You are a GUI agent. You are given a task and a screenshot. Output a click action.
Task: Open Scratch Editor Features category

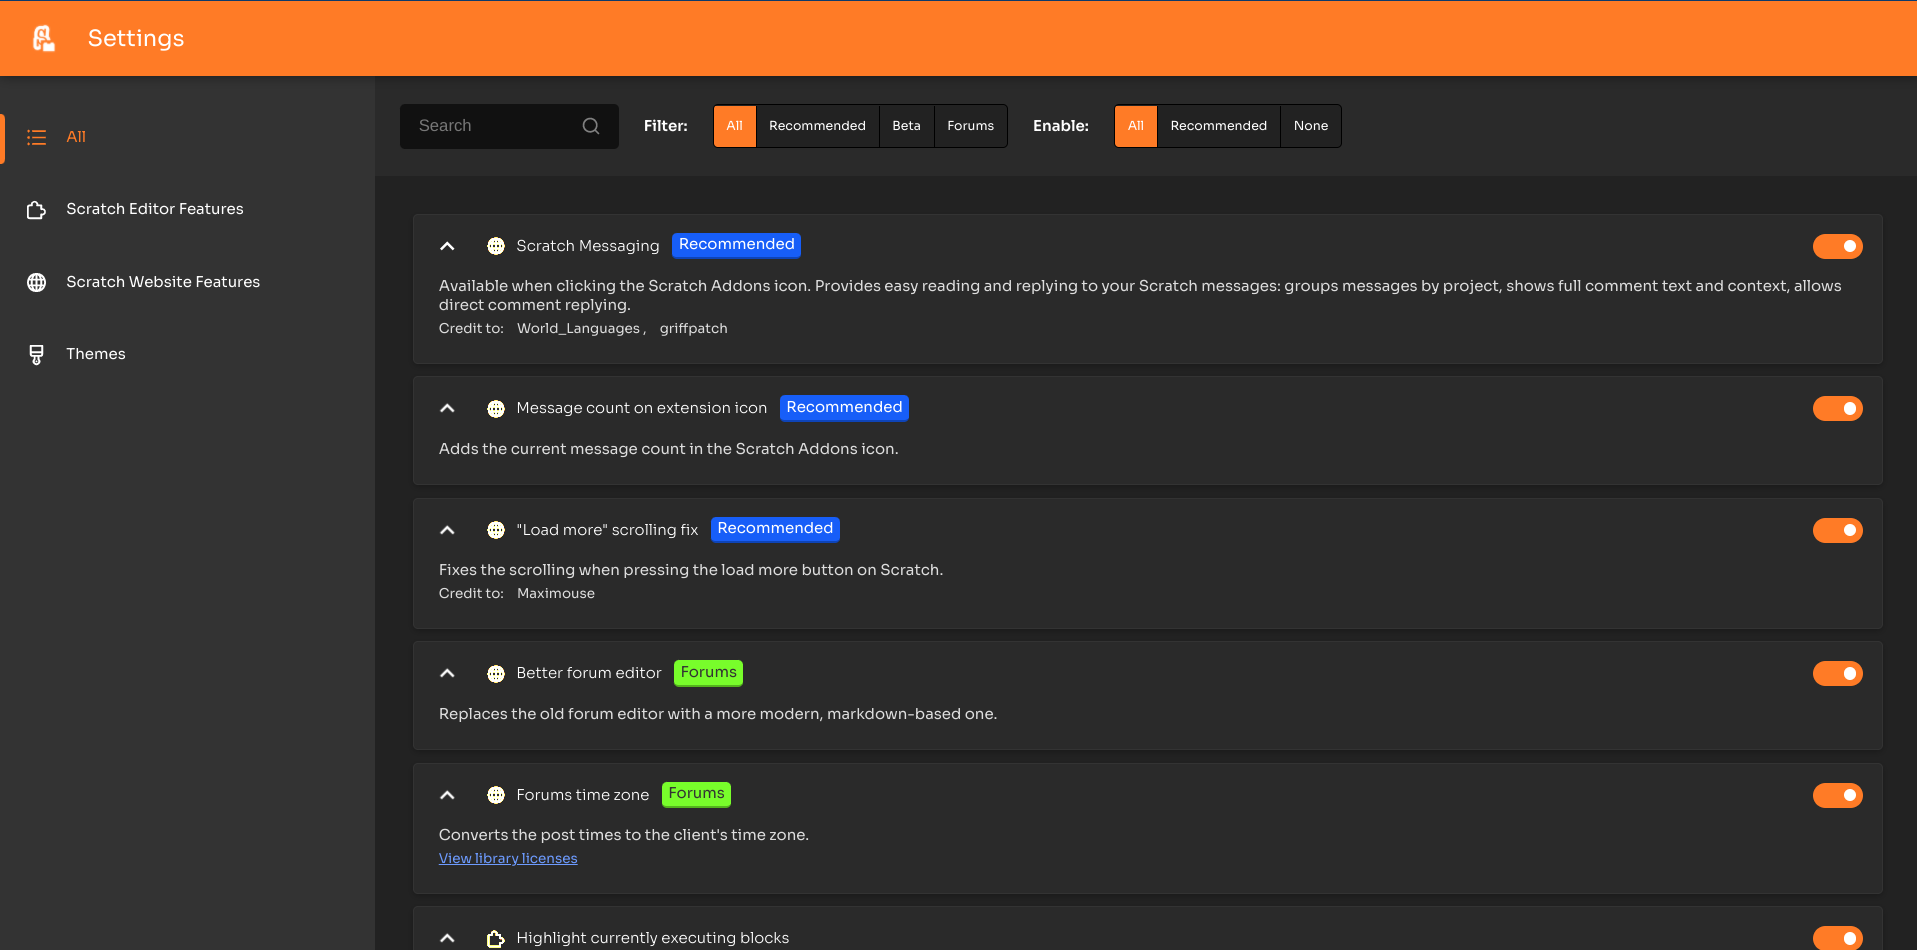click(x=187, y=209)
